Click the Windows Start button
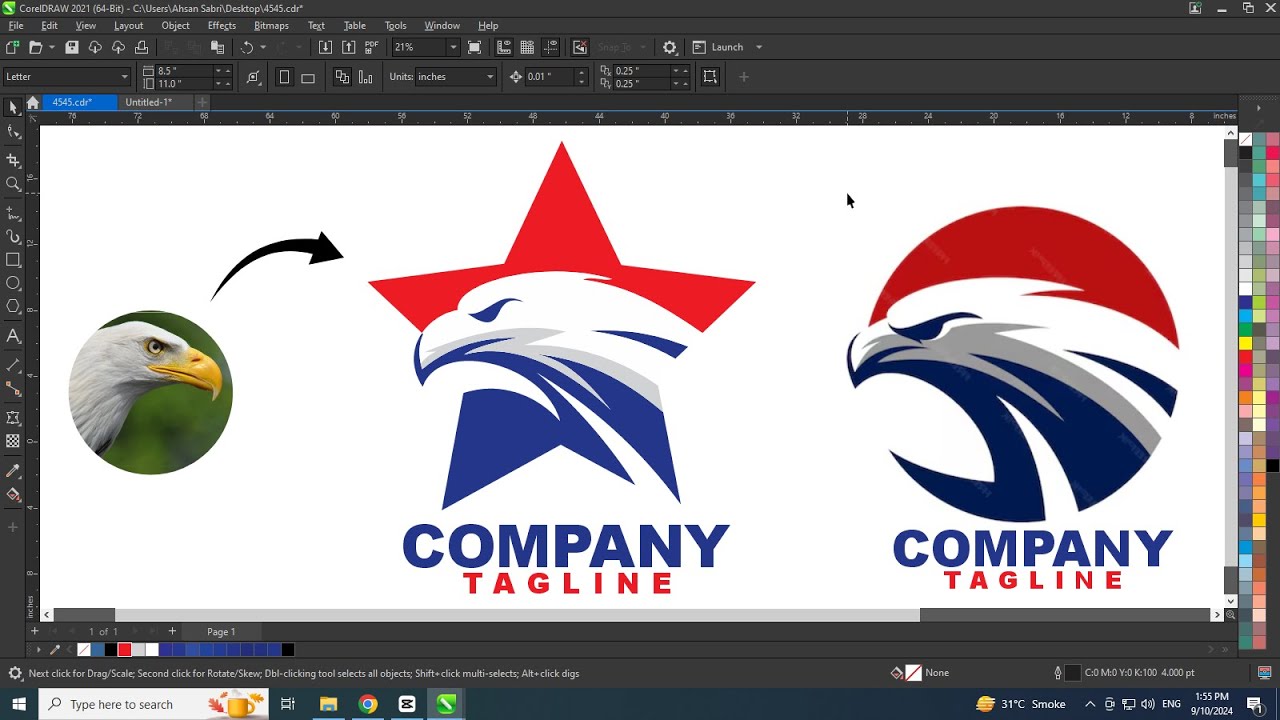Screen dimensions: 1280x720 (19, 704)
